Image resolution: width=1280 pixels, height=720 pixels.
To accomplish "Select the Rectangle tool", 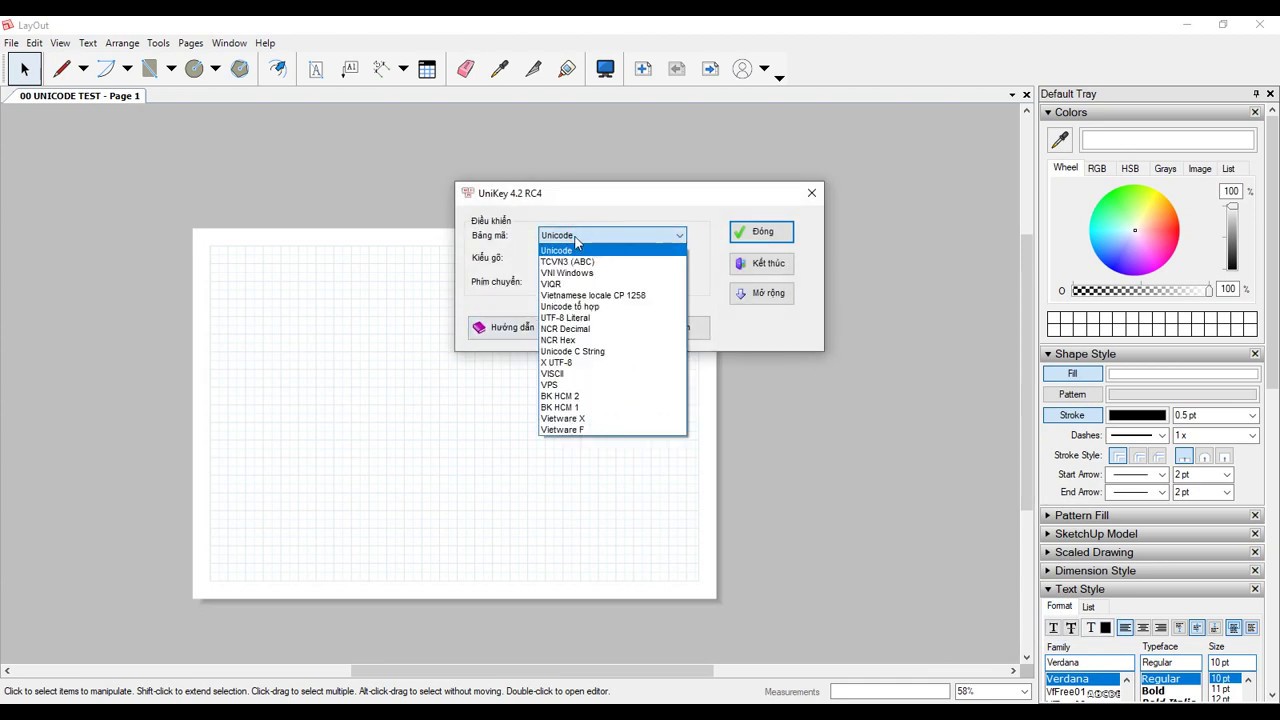I will click(x=150, y=69).
